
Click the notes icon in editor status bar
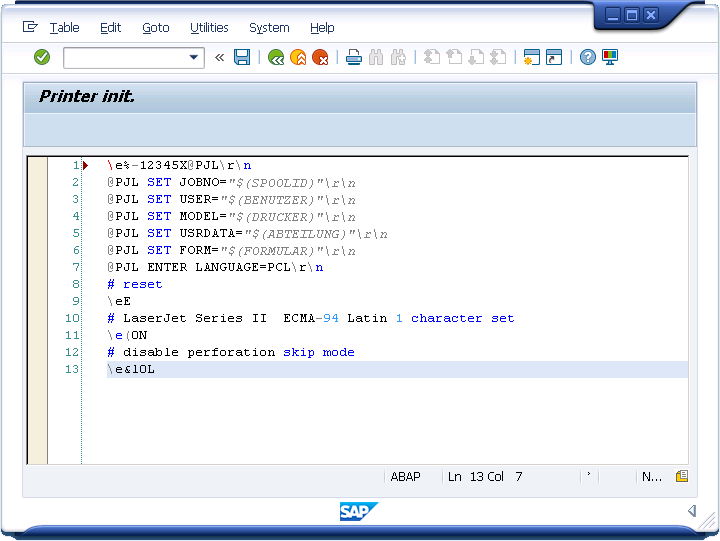click(681, 477)
